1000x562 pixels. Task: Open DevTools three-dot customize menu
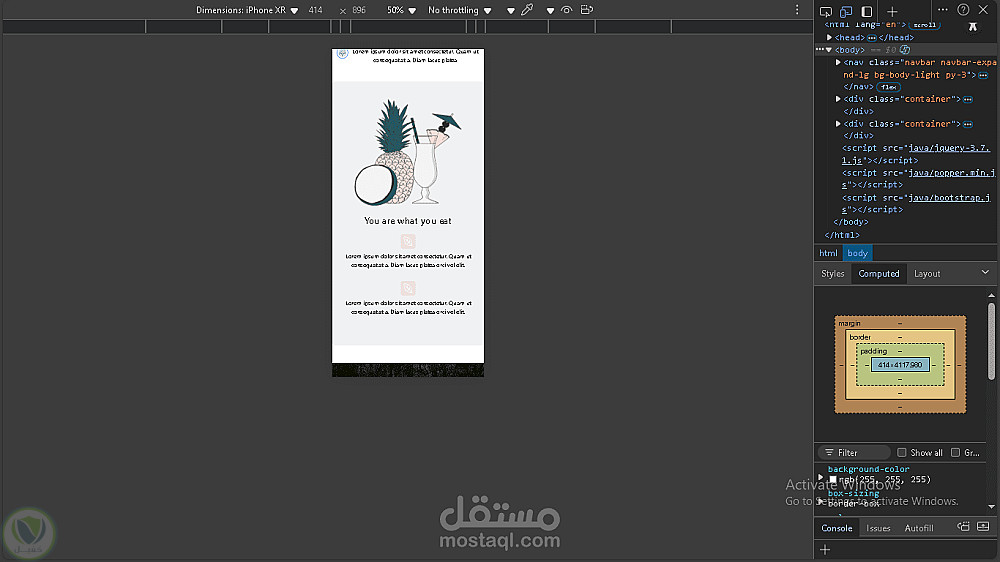(x=943, y=10)
